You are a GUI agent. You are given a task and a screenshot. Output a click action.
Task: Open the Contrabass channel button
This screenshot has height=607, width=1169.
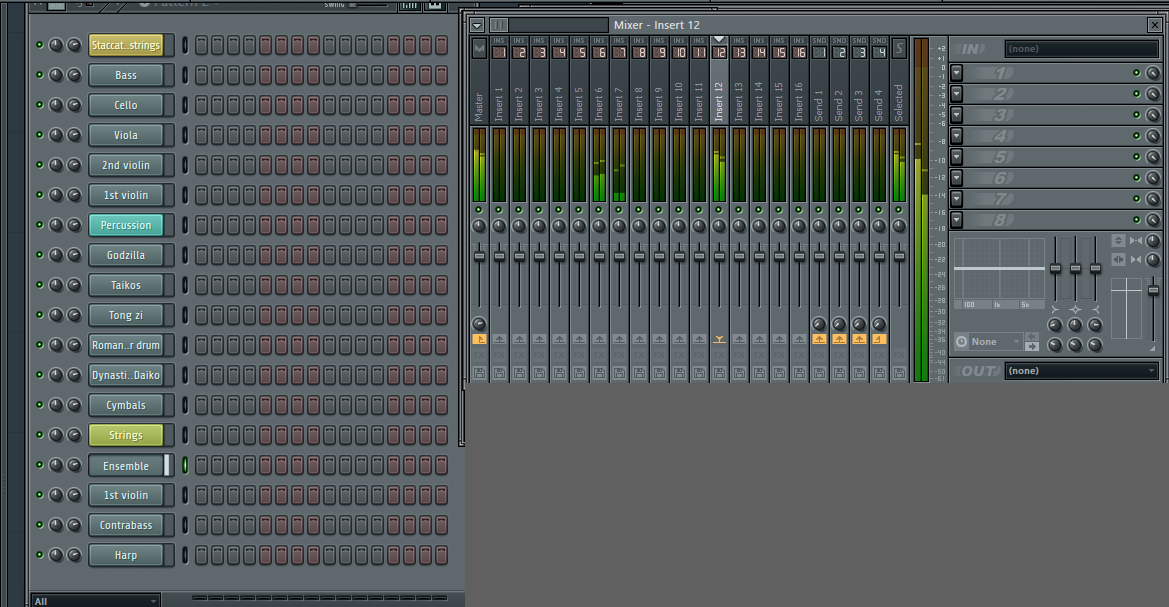[x=126, y=525]
